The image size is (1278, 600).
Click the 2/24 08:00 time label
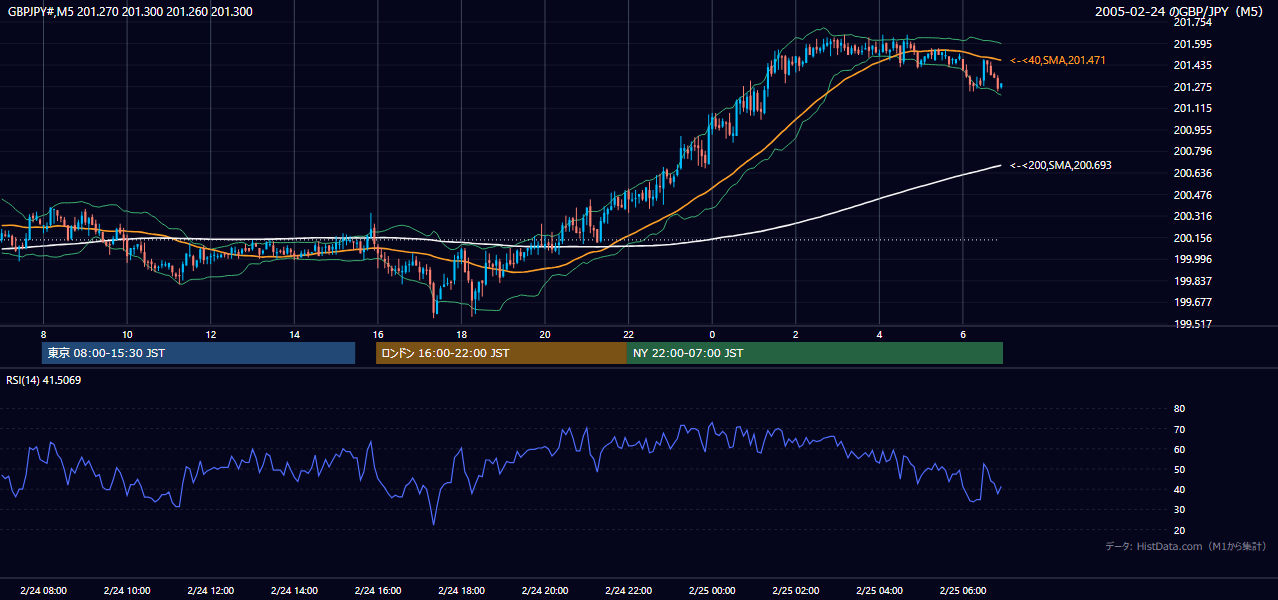click(42, 590)
